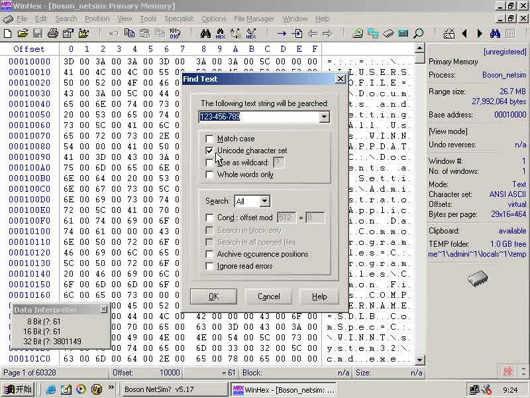
Task: Close the Data Interpreter panel
Action: tap(103, 309)
